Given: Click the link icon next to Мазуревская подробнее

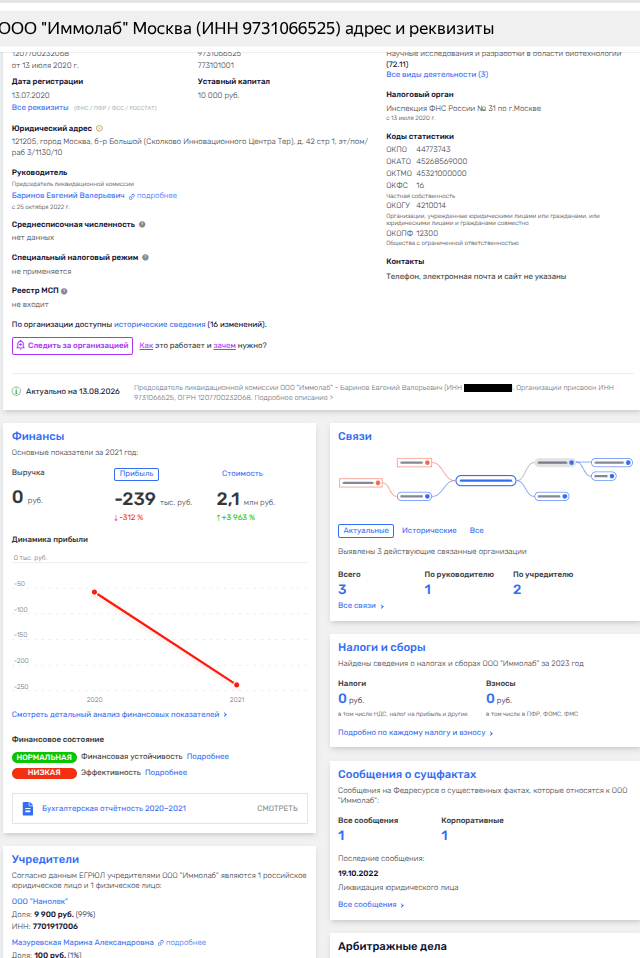Looking at the screenshot, I should pyautogui.click(x=161, y=943).
